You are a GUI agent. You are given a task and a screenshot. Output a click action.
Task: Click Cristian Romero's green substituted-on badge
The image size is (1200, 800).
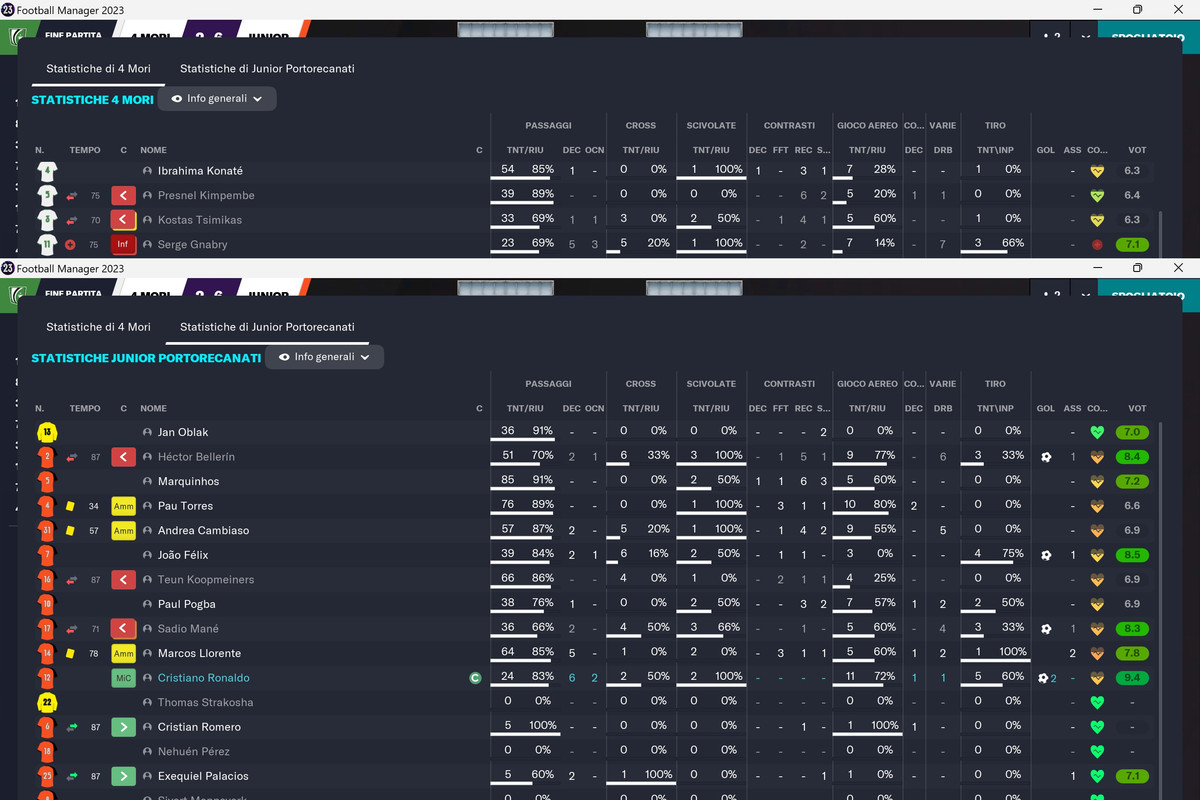pos(123,727)
